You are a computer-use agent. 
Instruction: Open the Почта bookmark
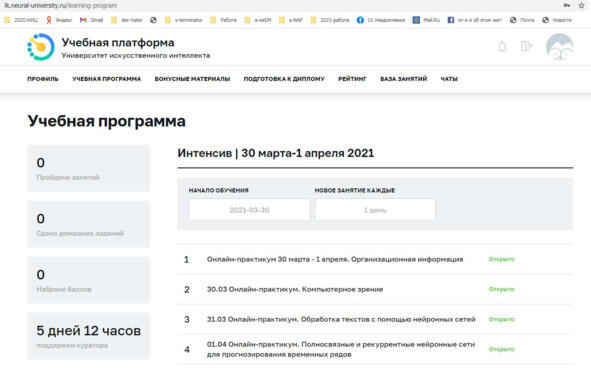click(x=522, y=20)
